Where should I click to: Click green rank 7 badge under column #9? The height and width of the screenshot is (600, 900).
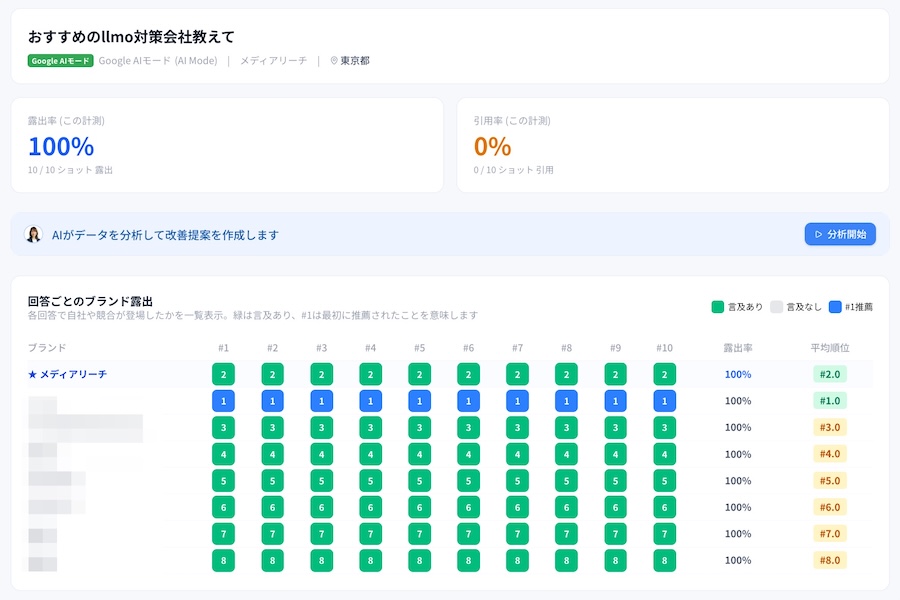tap(615, 533)
